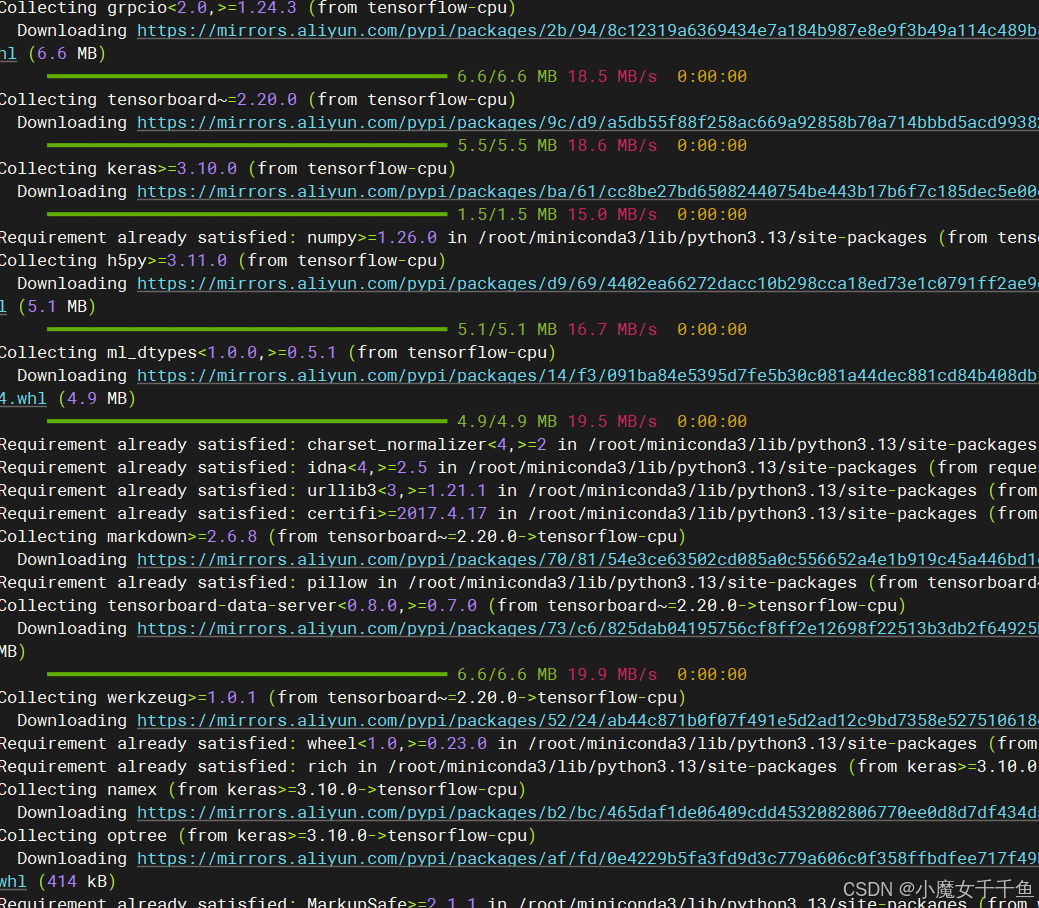Click the 19.5 MB/s ml_dtypes progress bar
Image resolution: width=1039 pixels, height=908 pixels.
[x=247, y=422]
